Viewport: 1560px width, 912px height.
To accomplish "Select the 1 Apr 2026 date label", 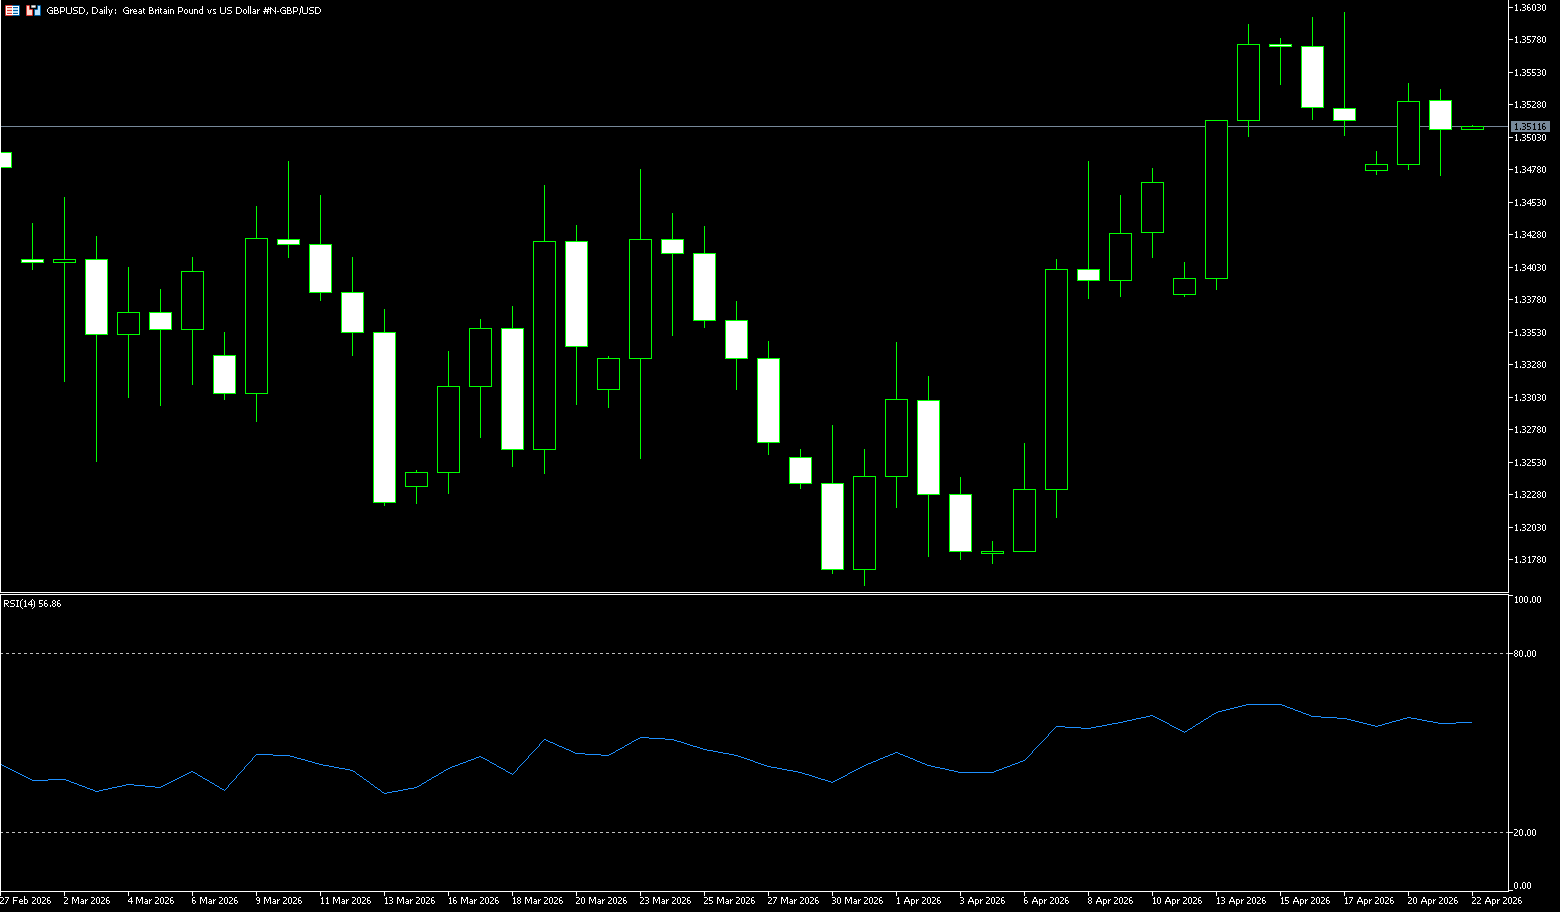I will coord(918,901).
